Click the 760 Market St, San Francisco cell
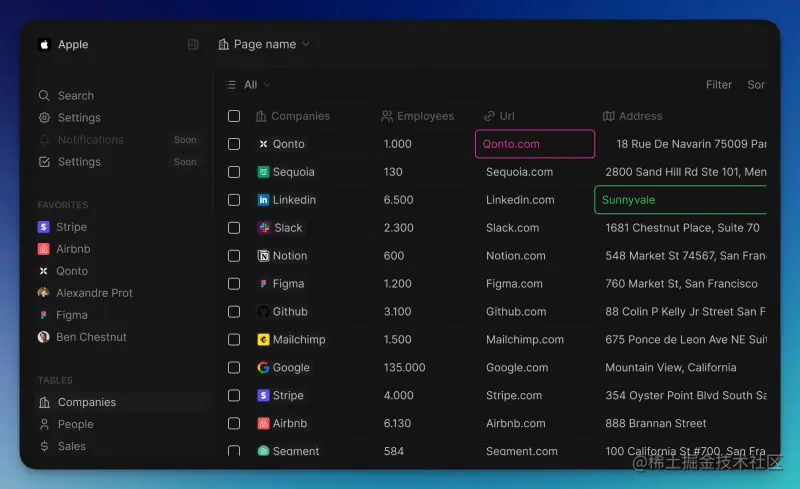Image resolution: width=800 pixels, height=489 pixels. click(681, 283)
